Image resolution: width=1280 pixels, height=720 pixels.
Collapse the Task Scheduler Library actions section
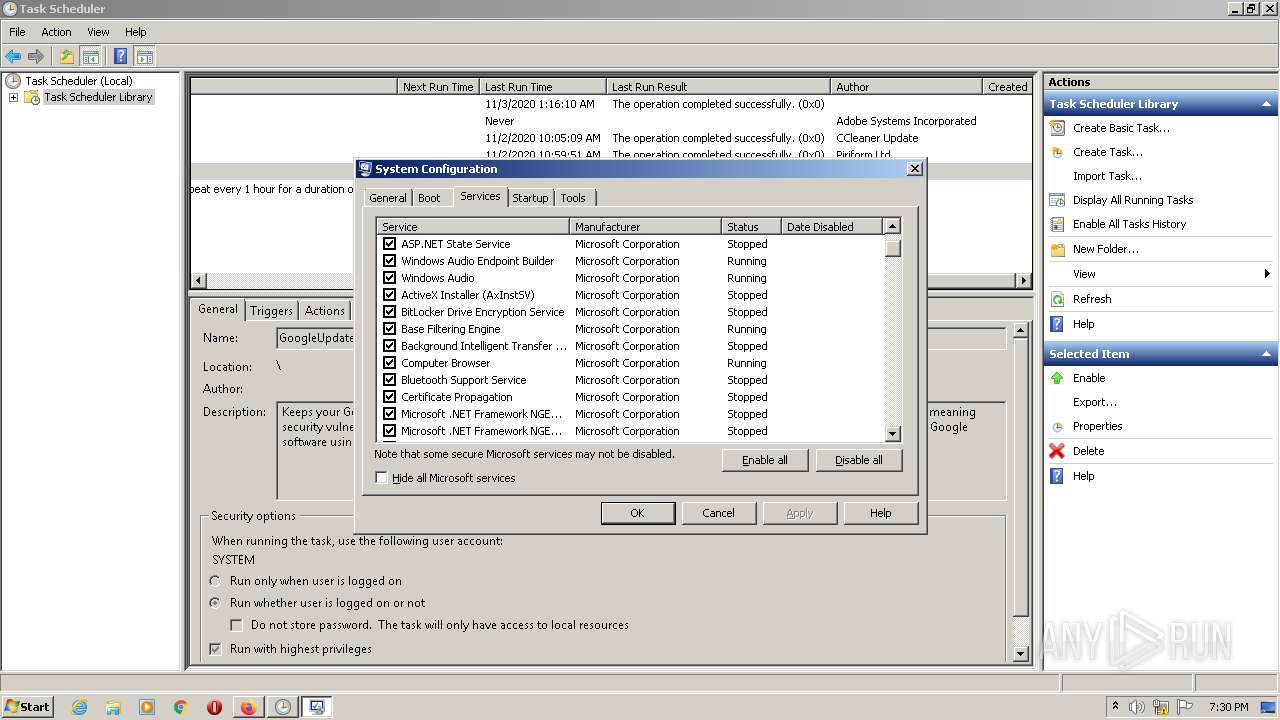point(1267,104)
